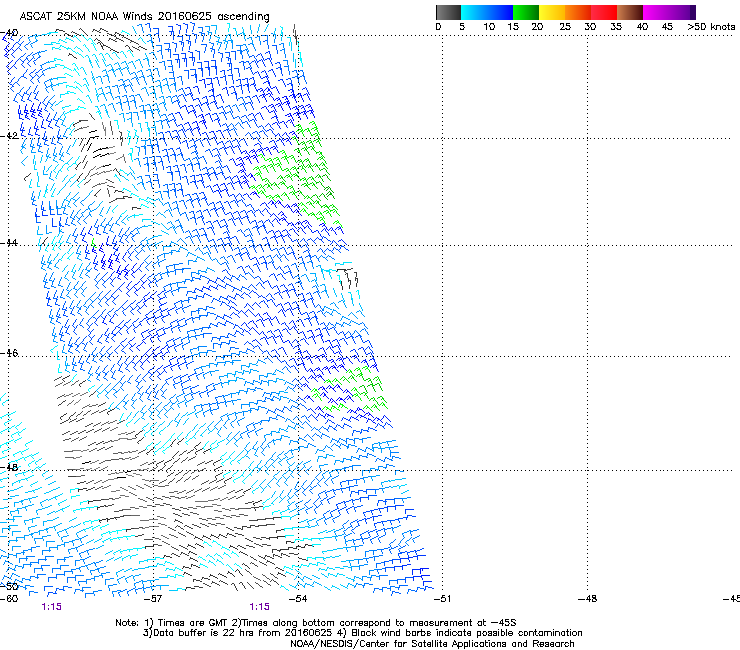Click the cyan-blue 5-15 knots legend gradient

click(x=487, y=12)
